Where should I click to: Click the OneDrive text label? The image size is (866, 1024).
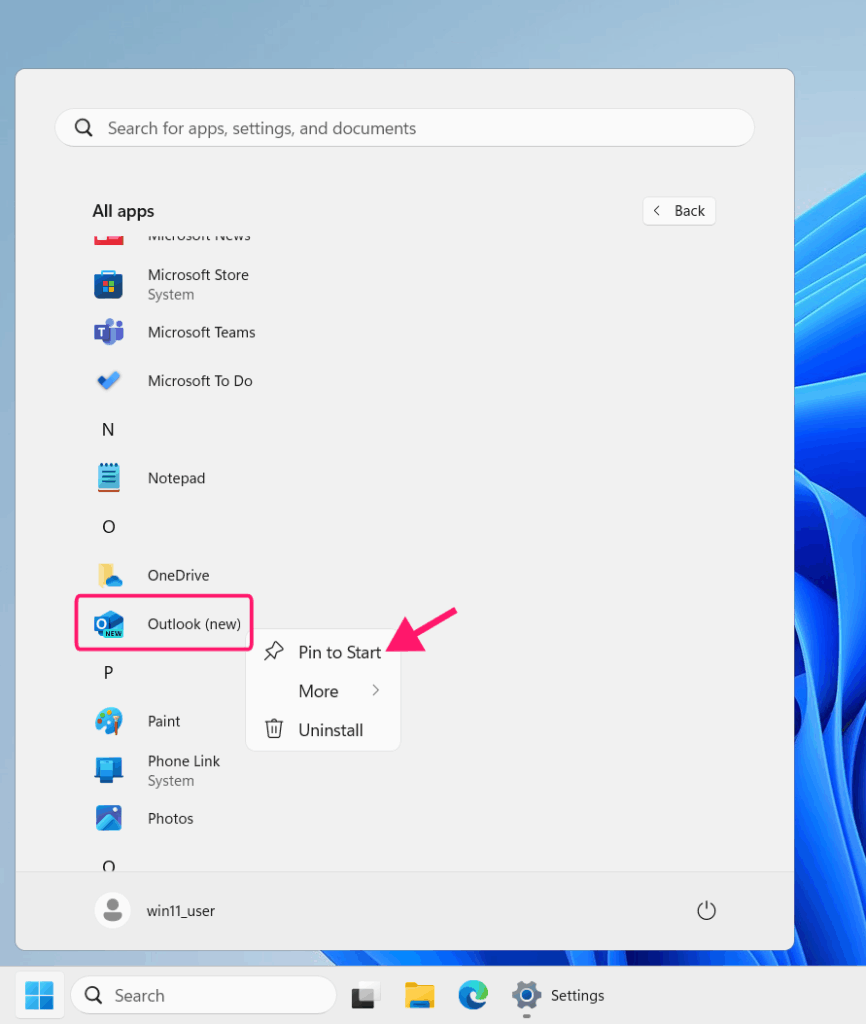tap(178, 575)
